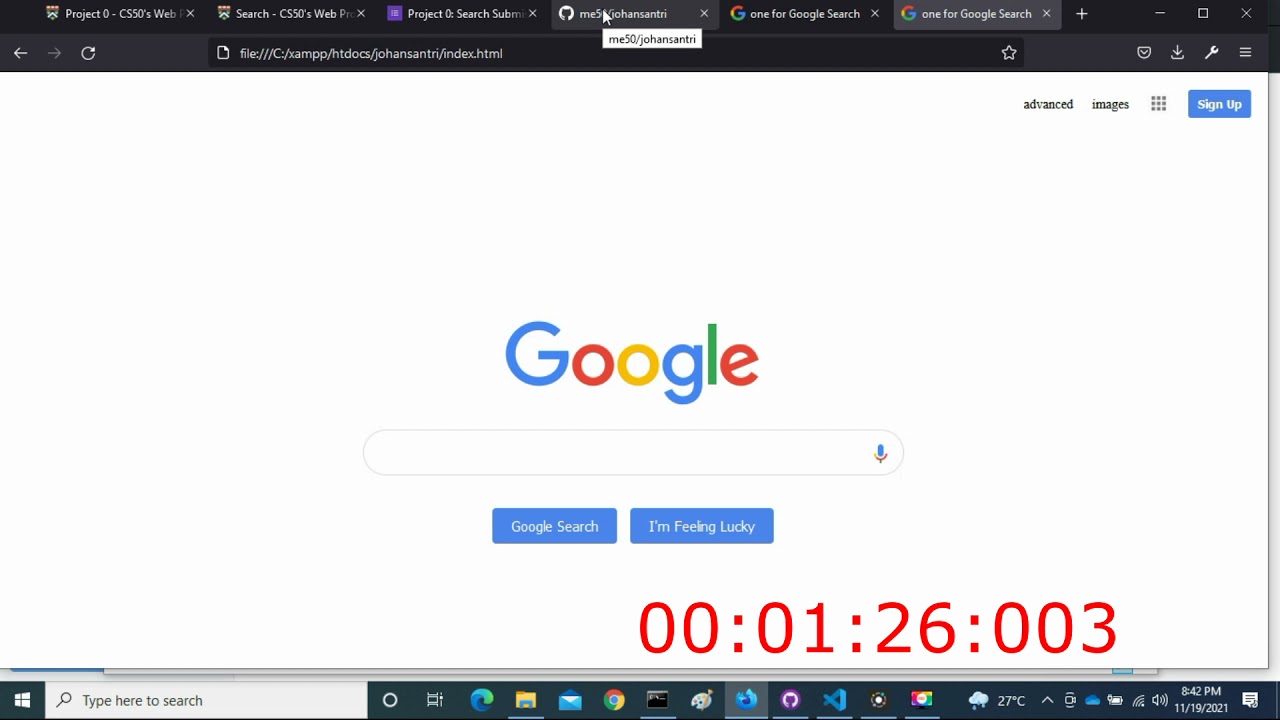Open the developer tools wrench icon

tap(1211, 53)
